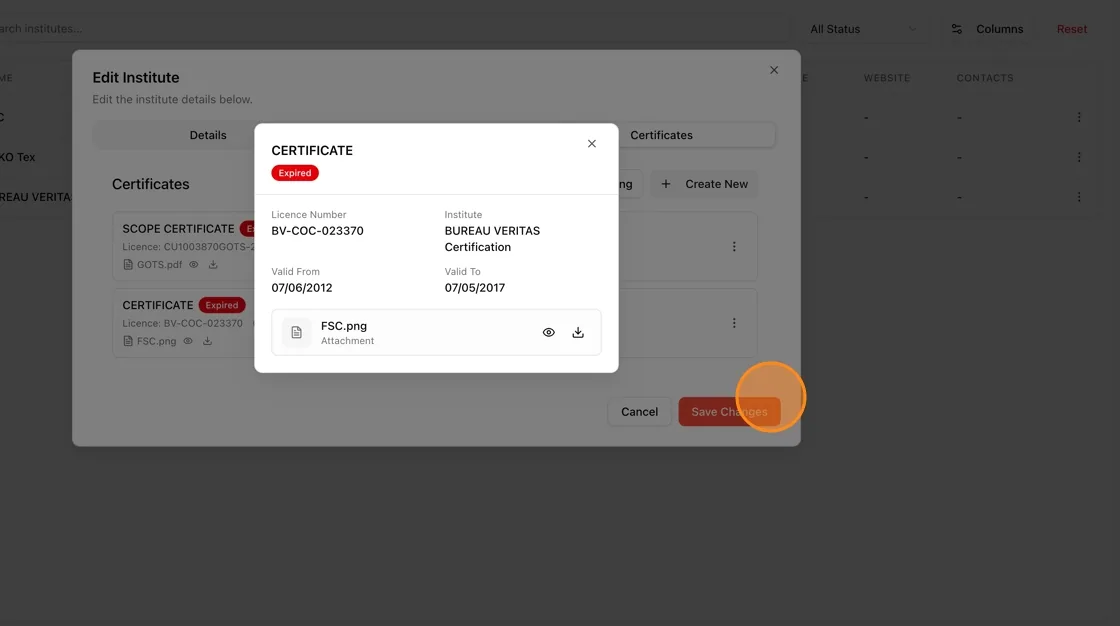Click Valid To date 07/05/2017
This screenshot has width=1120, height=626.
coord(474,288)
